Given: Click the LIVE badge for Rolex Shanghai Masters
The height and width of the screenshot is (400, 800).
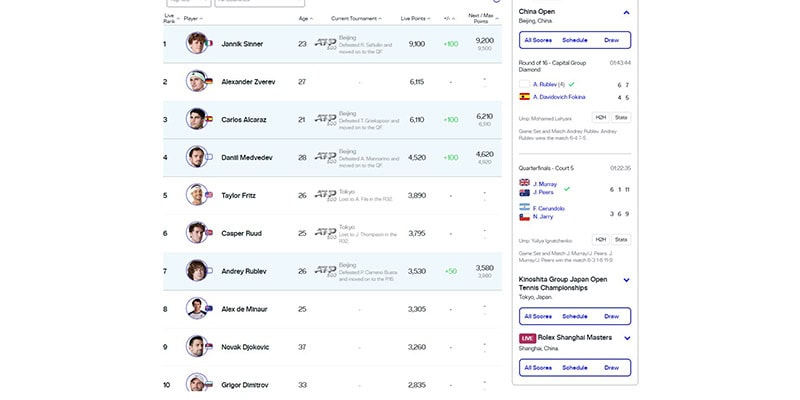Looking at the screenshot, I should coord(528,338).
